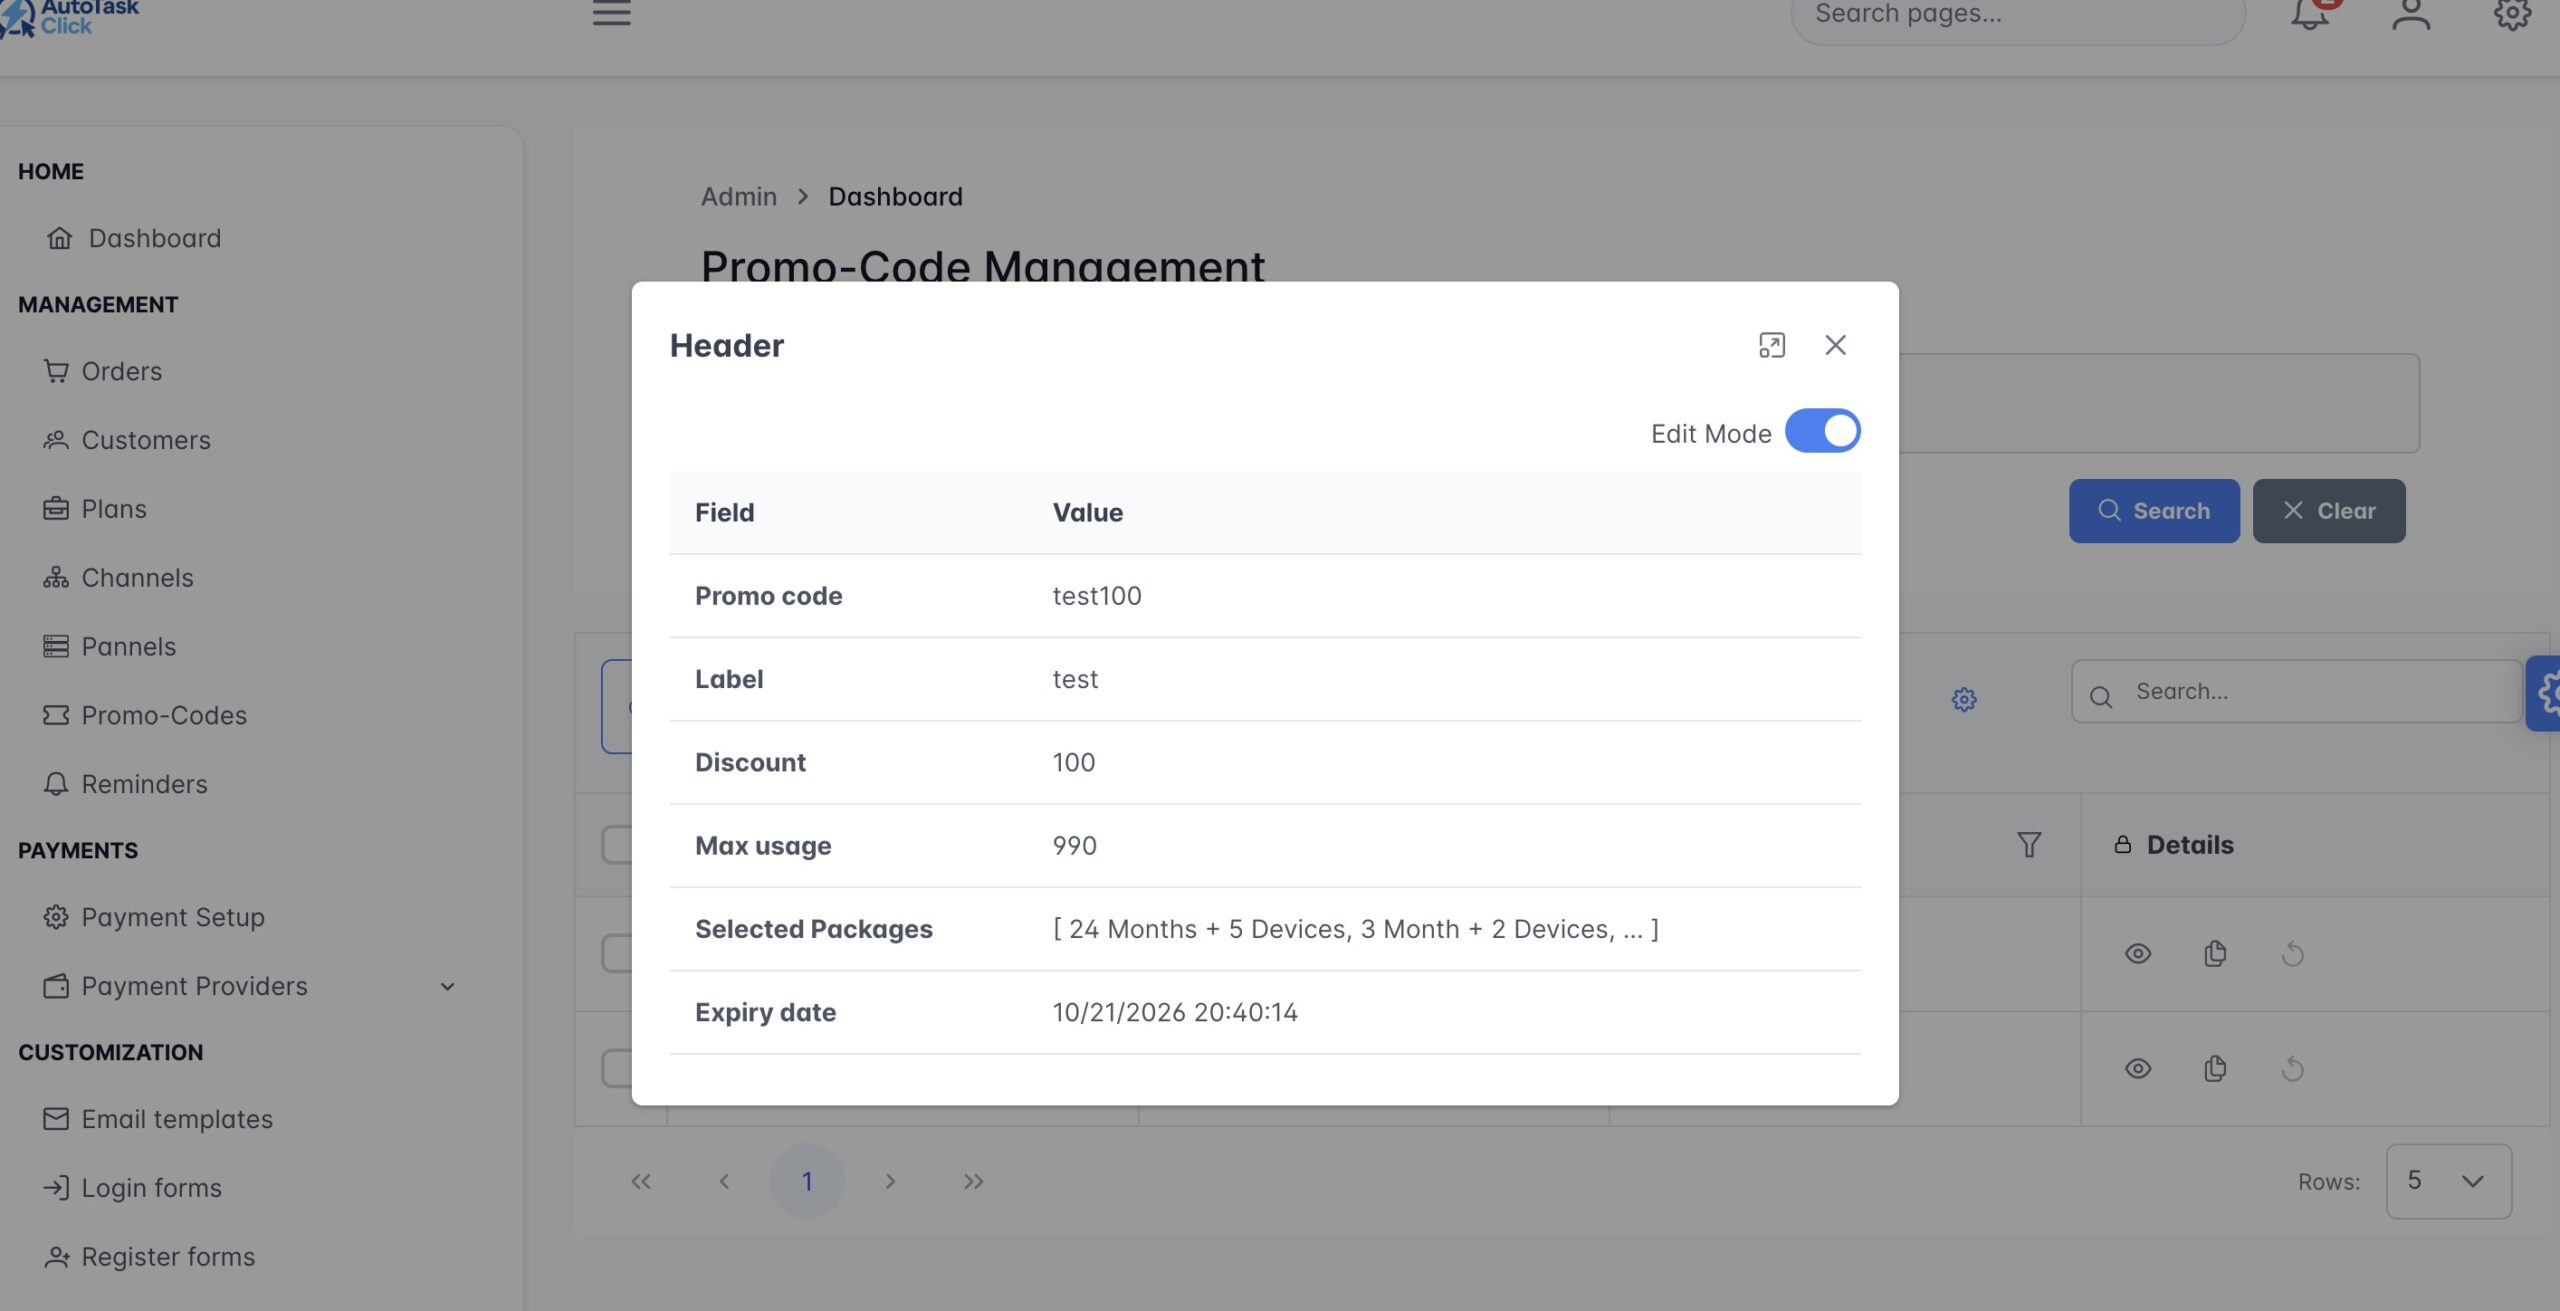Click the Promo-Codes ticket icon
The image size is (2560, 1311).
(56, 716)
